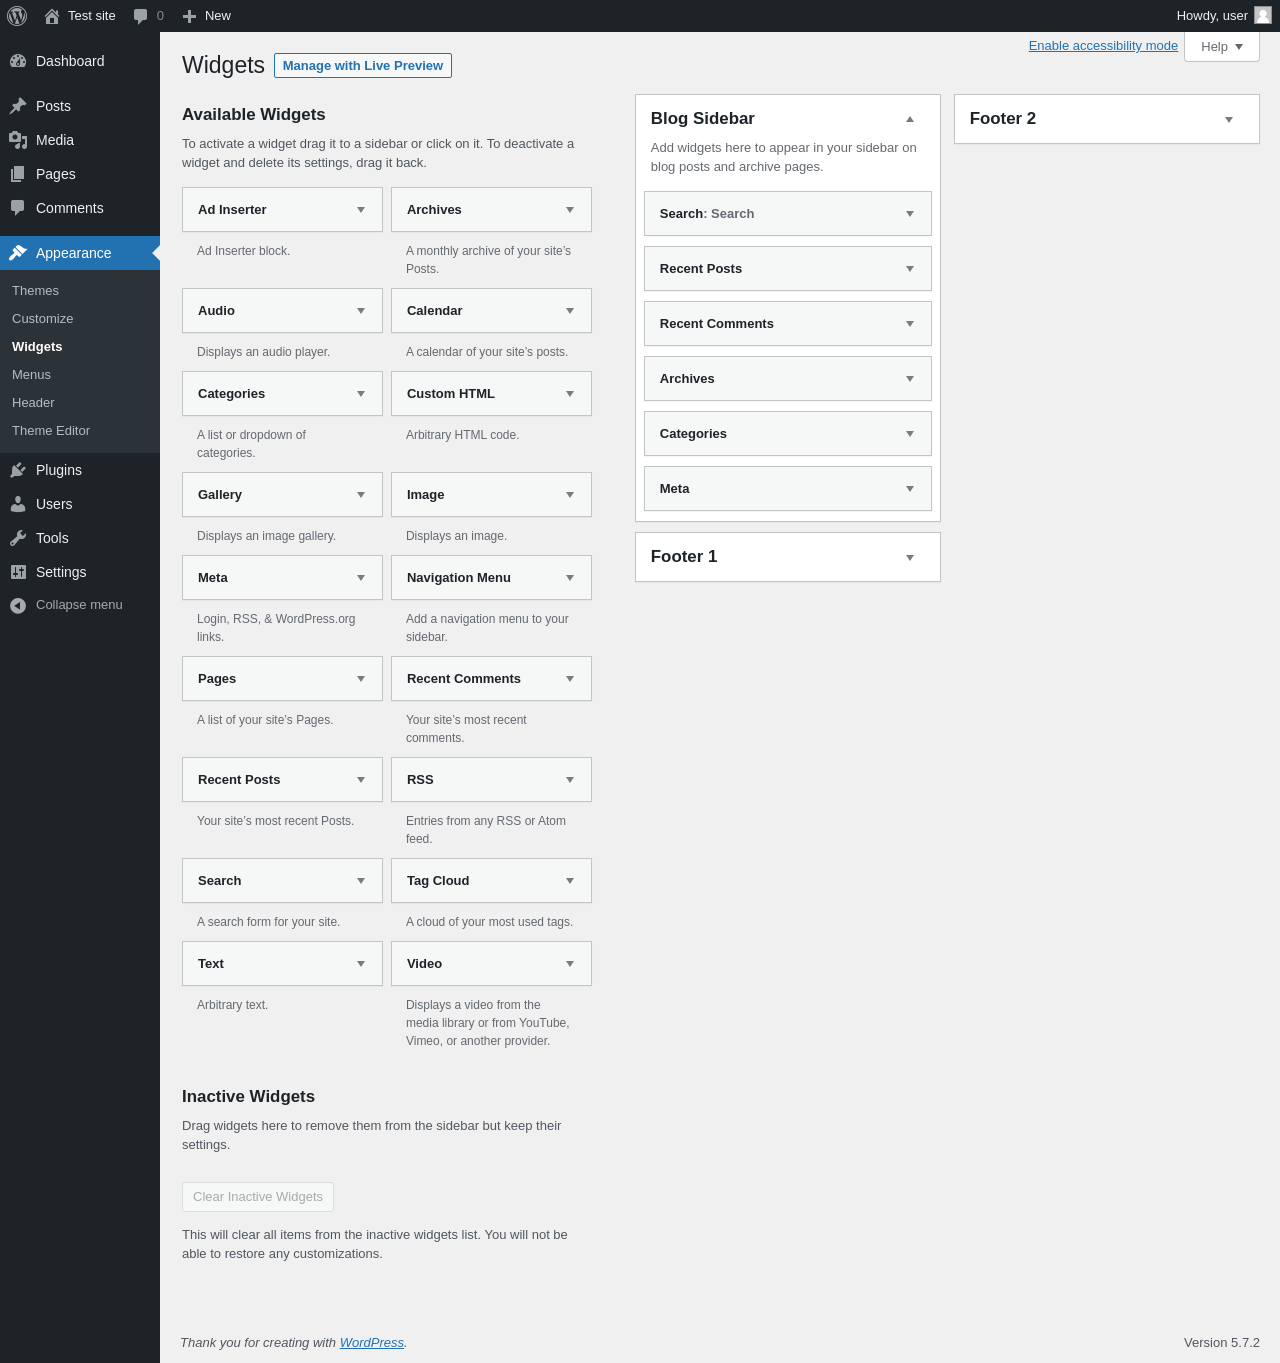Click the Posts pushpin icon
The image size is (1280, 1363).
point(18,106)
